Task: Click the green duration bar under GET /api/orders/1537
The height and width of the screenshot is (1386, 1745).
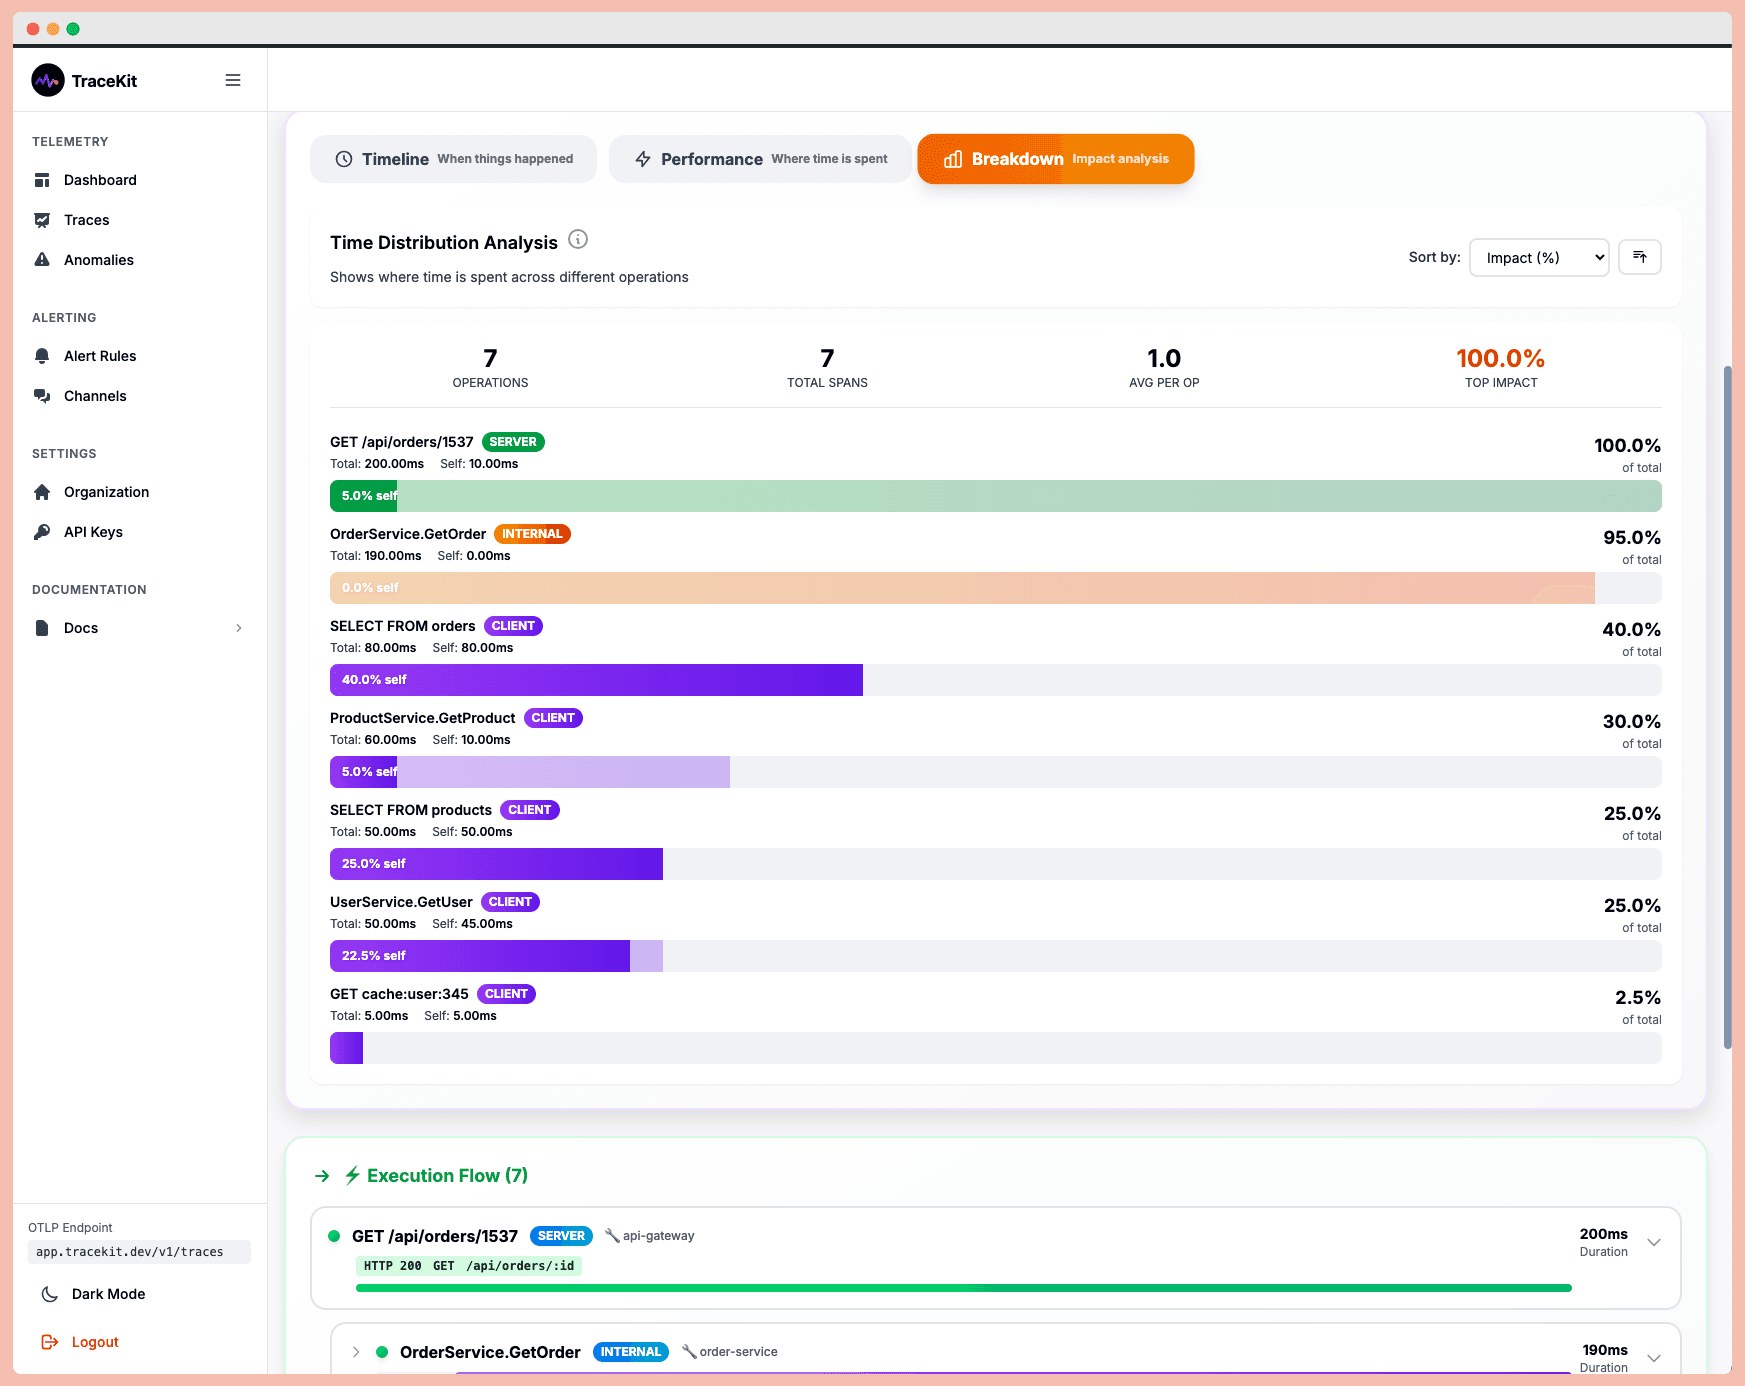Action: click(965, 1288)
